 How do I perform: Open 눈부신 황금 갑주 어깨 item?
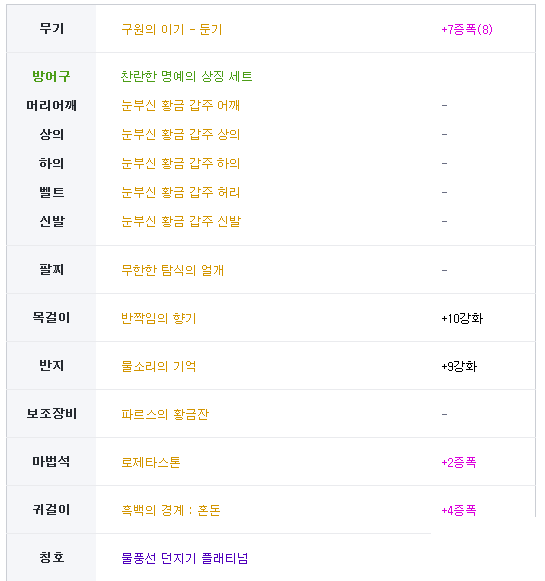click(x=180, y=105)
